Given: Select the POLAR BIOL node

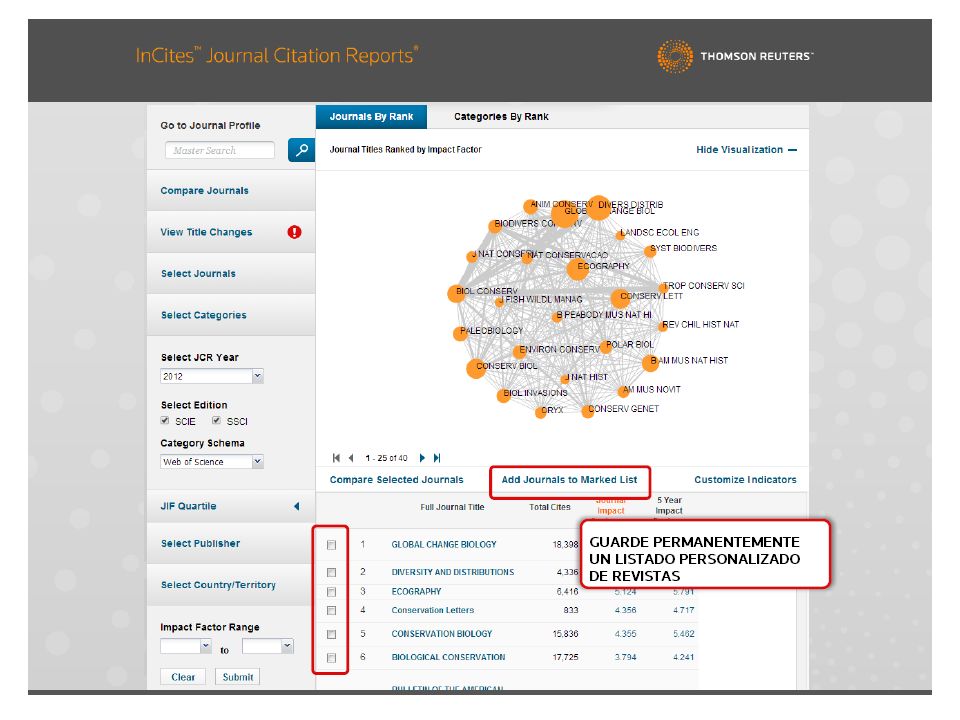Looking at the screenshot, I should (x=606, y=347).
